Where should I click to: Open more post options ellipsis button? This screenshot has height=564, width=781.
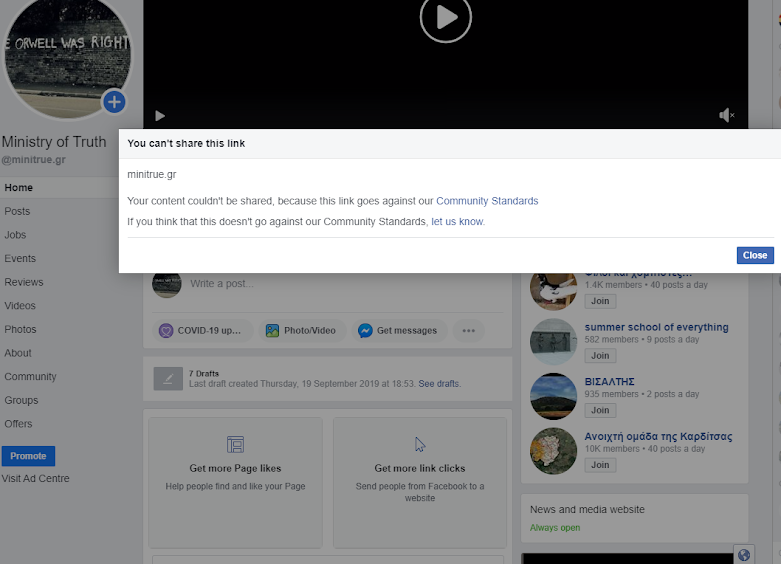[x=468, y=330]
